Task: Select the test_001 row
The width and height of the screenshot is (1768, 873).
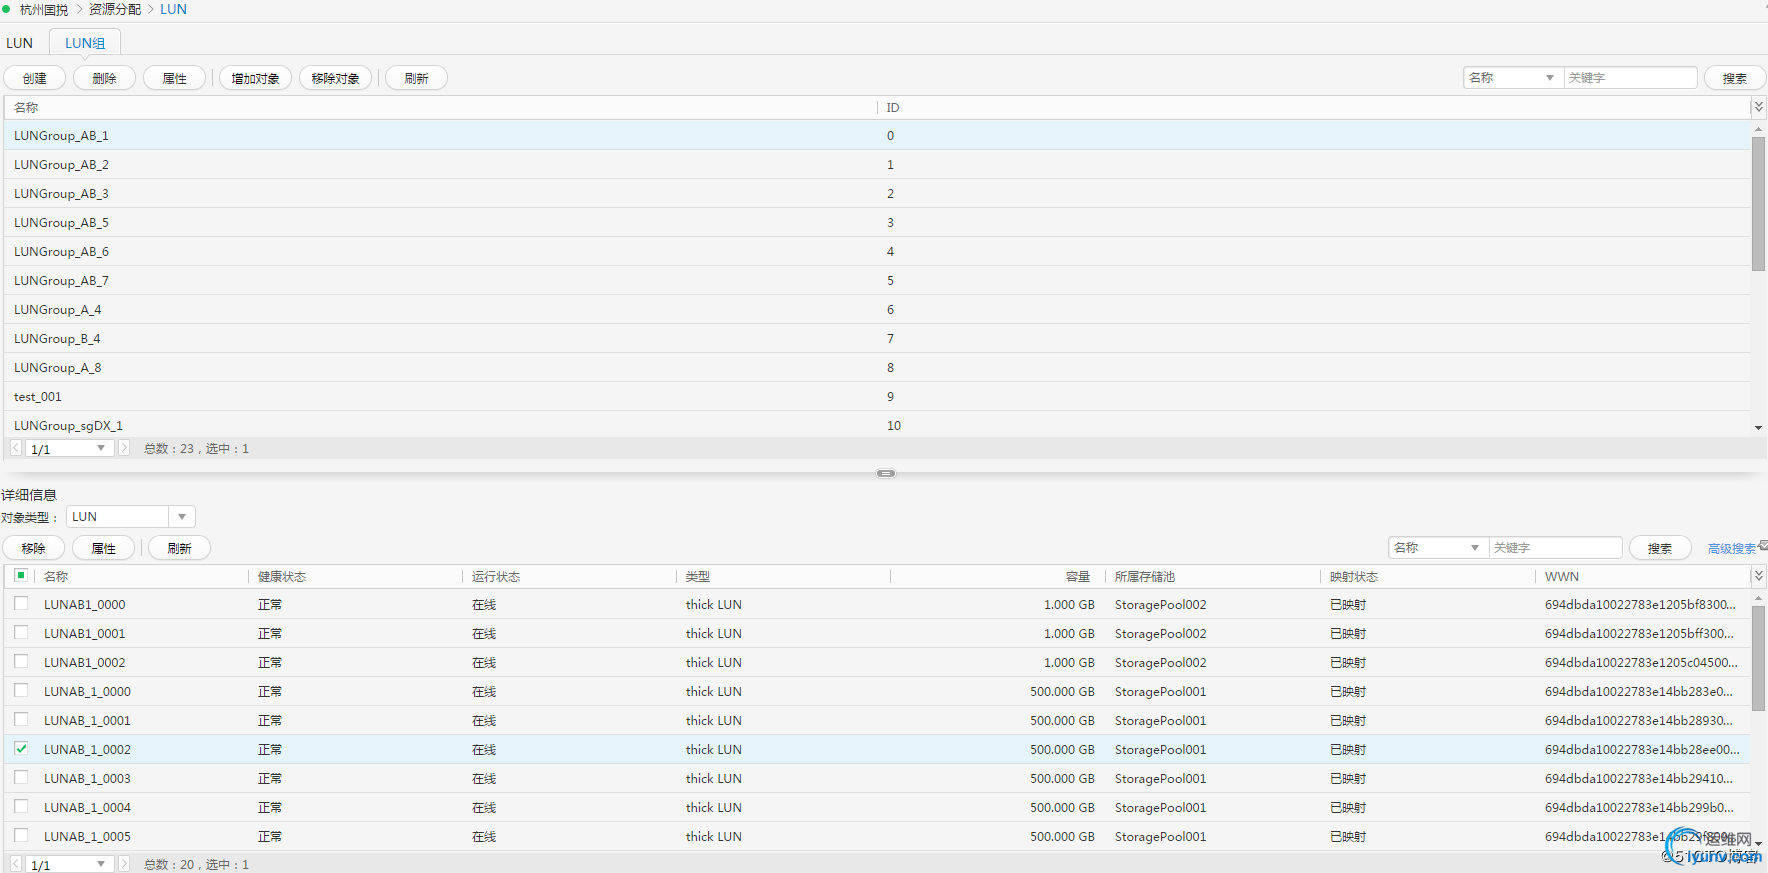Action: [x=877, y=396]
